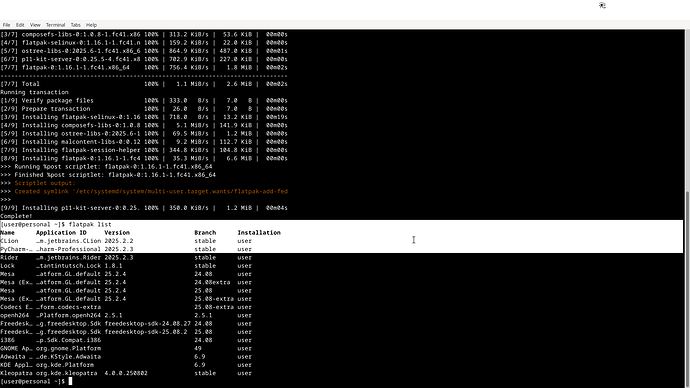Click the 'CLion' name entry

(x=9, y=241)
